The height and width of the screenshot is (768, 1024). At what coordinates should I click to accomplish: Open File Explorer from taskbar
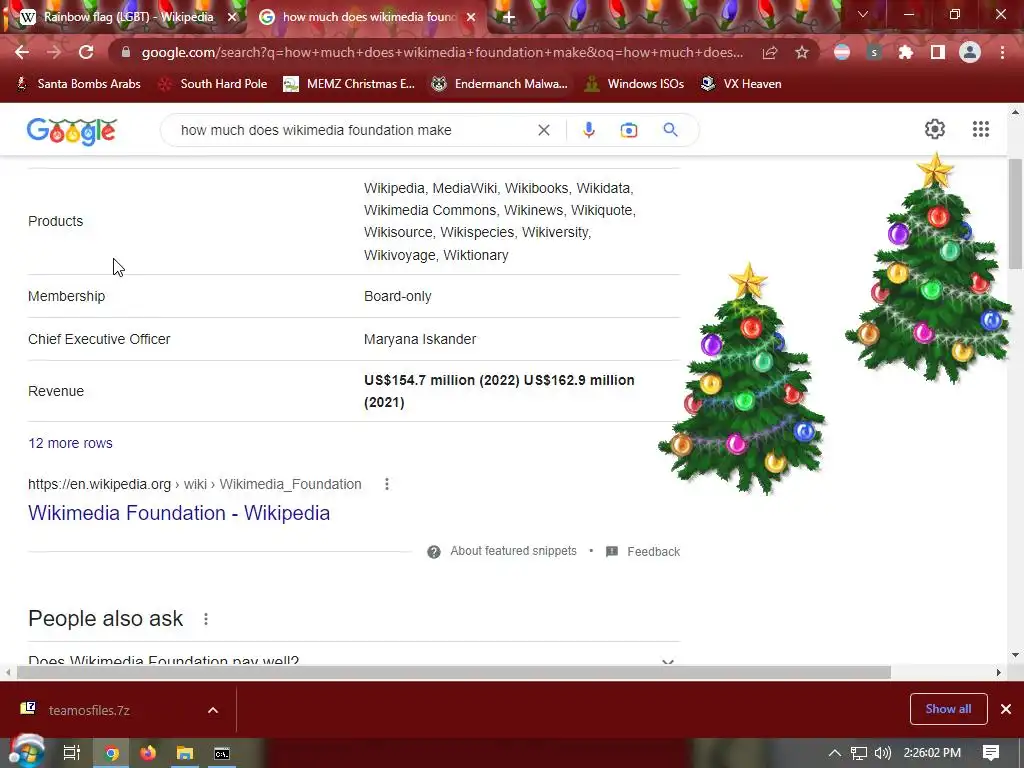click(185, 753)
